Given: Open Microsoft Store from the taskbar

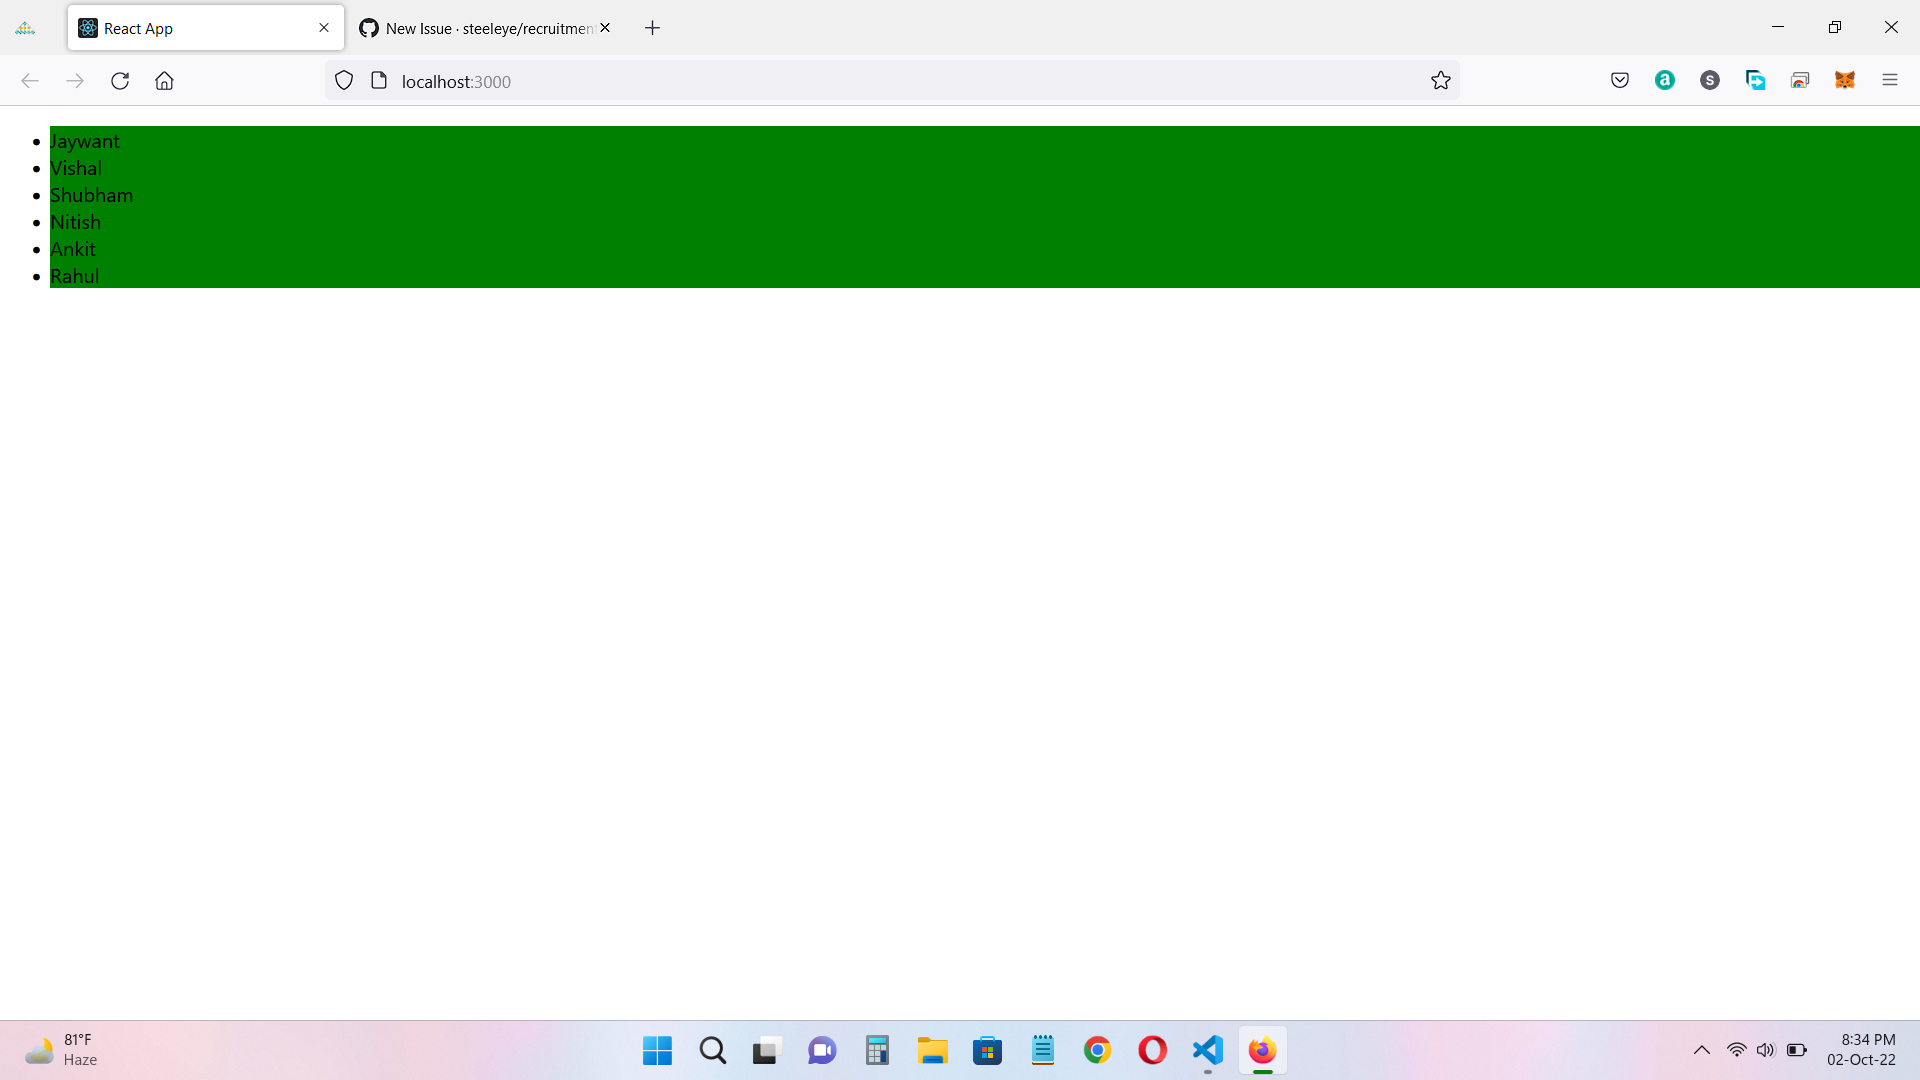Looking at the screenshot, I should 988,1051.
